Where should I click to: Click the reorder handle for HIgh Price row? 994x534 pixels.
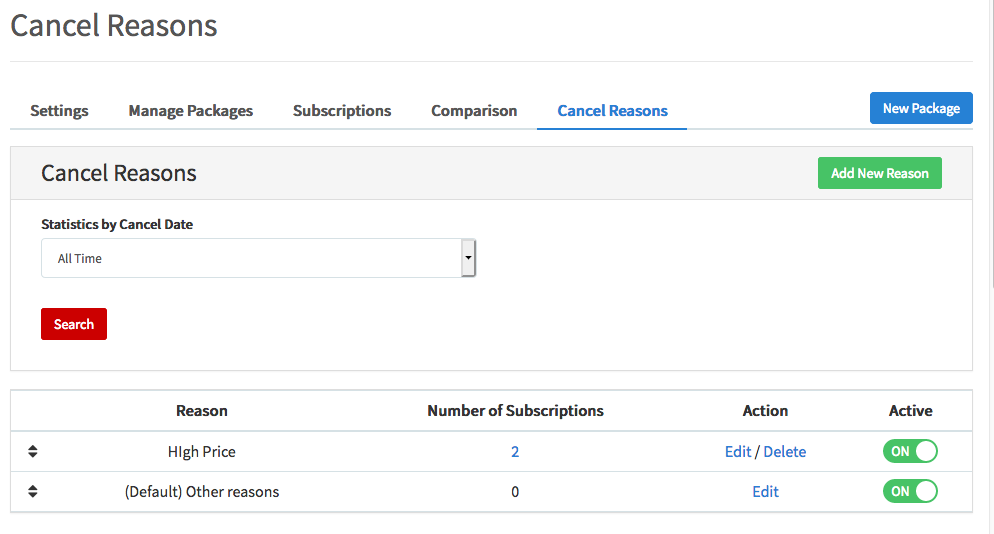coord(32,451)
